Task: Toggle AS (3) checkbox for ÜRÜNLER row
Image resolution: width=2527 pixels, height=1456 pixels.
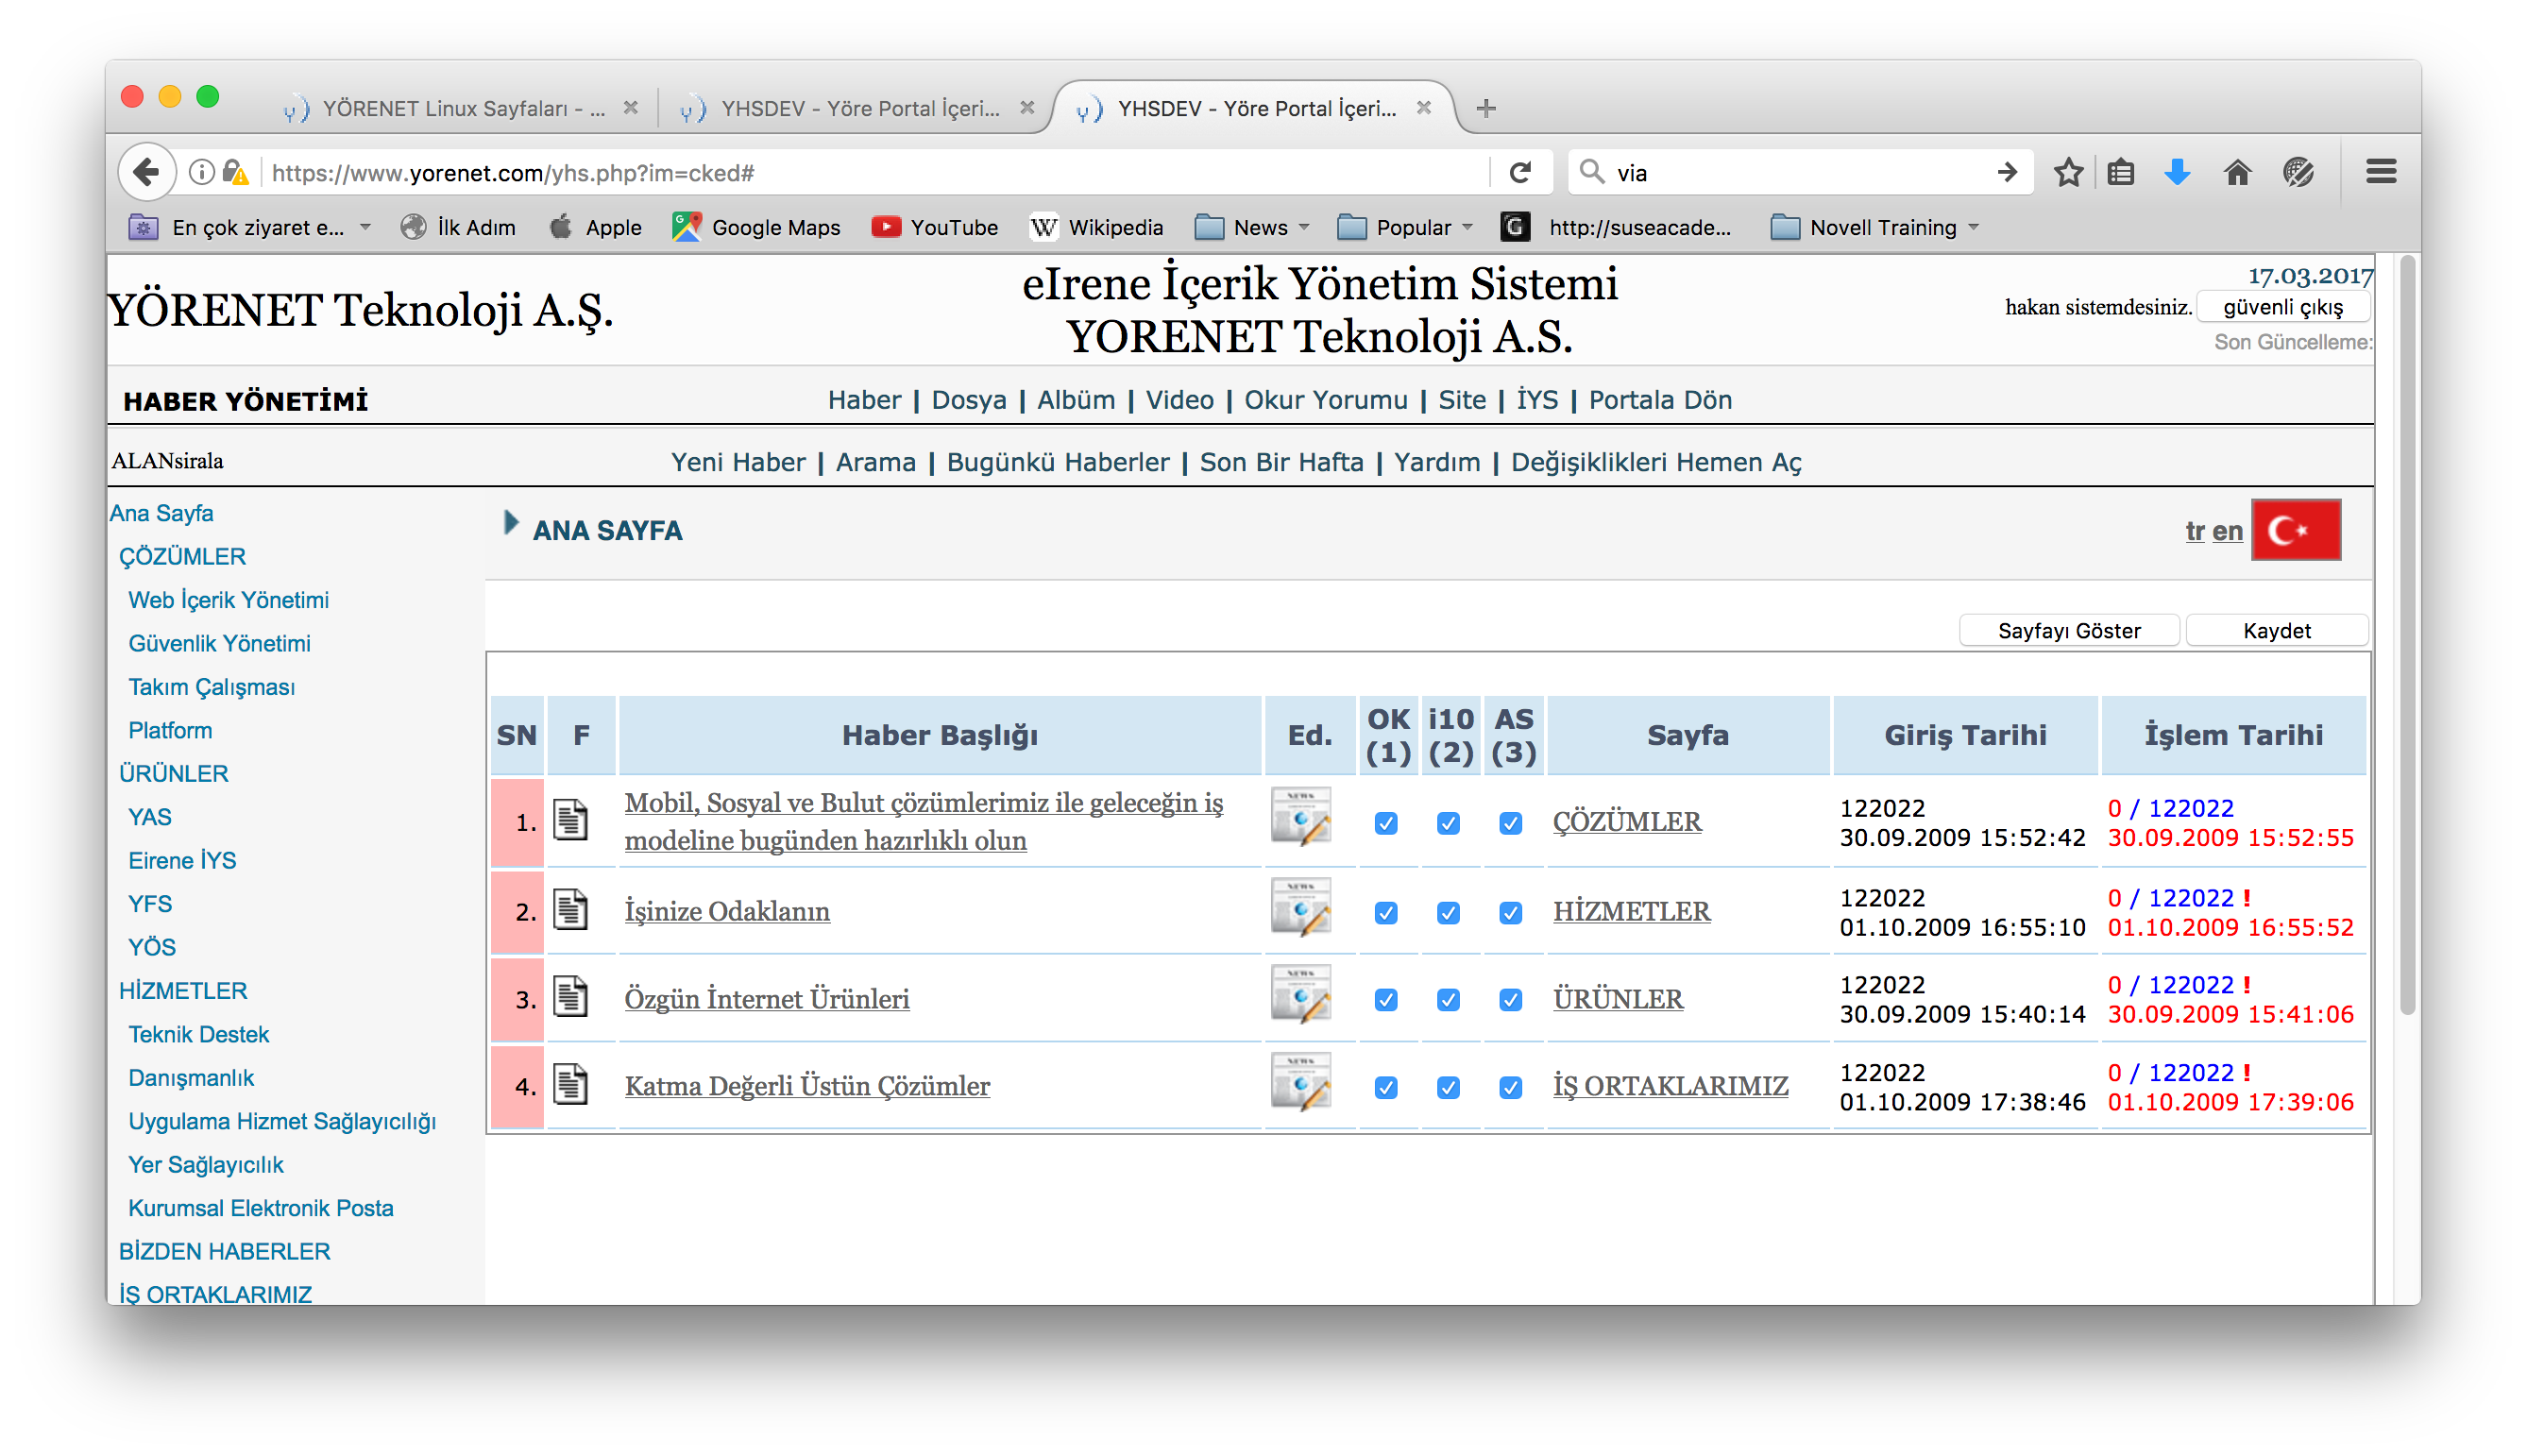Action: click(x=1511, y=1000)
